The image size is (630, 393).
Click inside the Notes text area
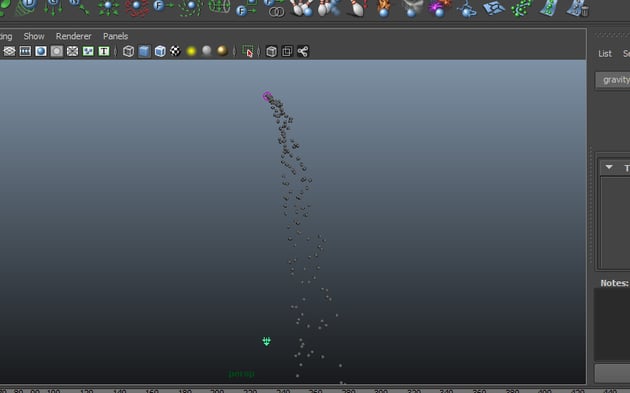(x=612, y=324)
